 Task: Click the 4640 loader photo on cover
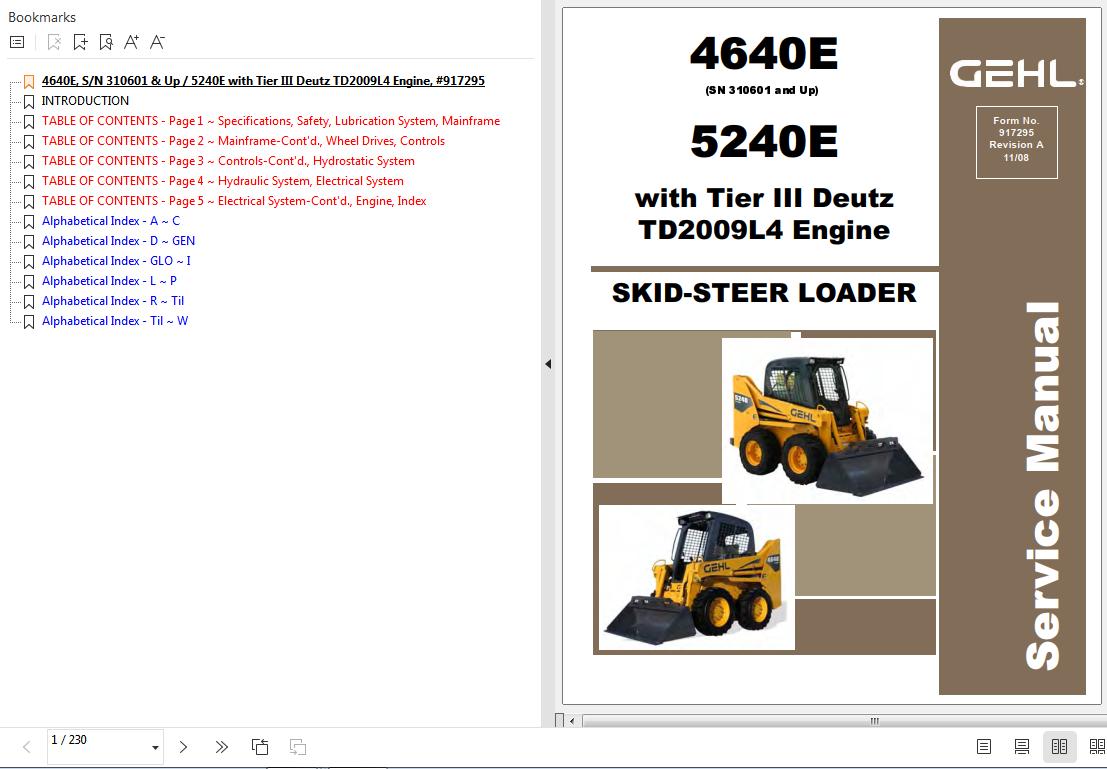coord(697,578)
